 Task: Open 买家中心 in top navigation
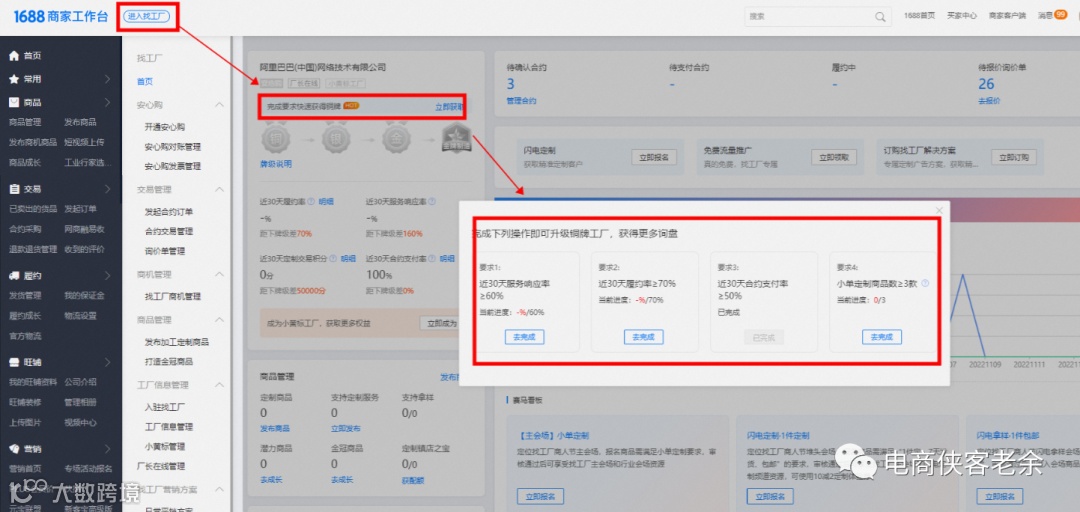tap(962, 15)
